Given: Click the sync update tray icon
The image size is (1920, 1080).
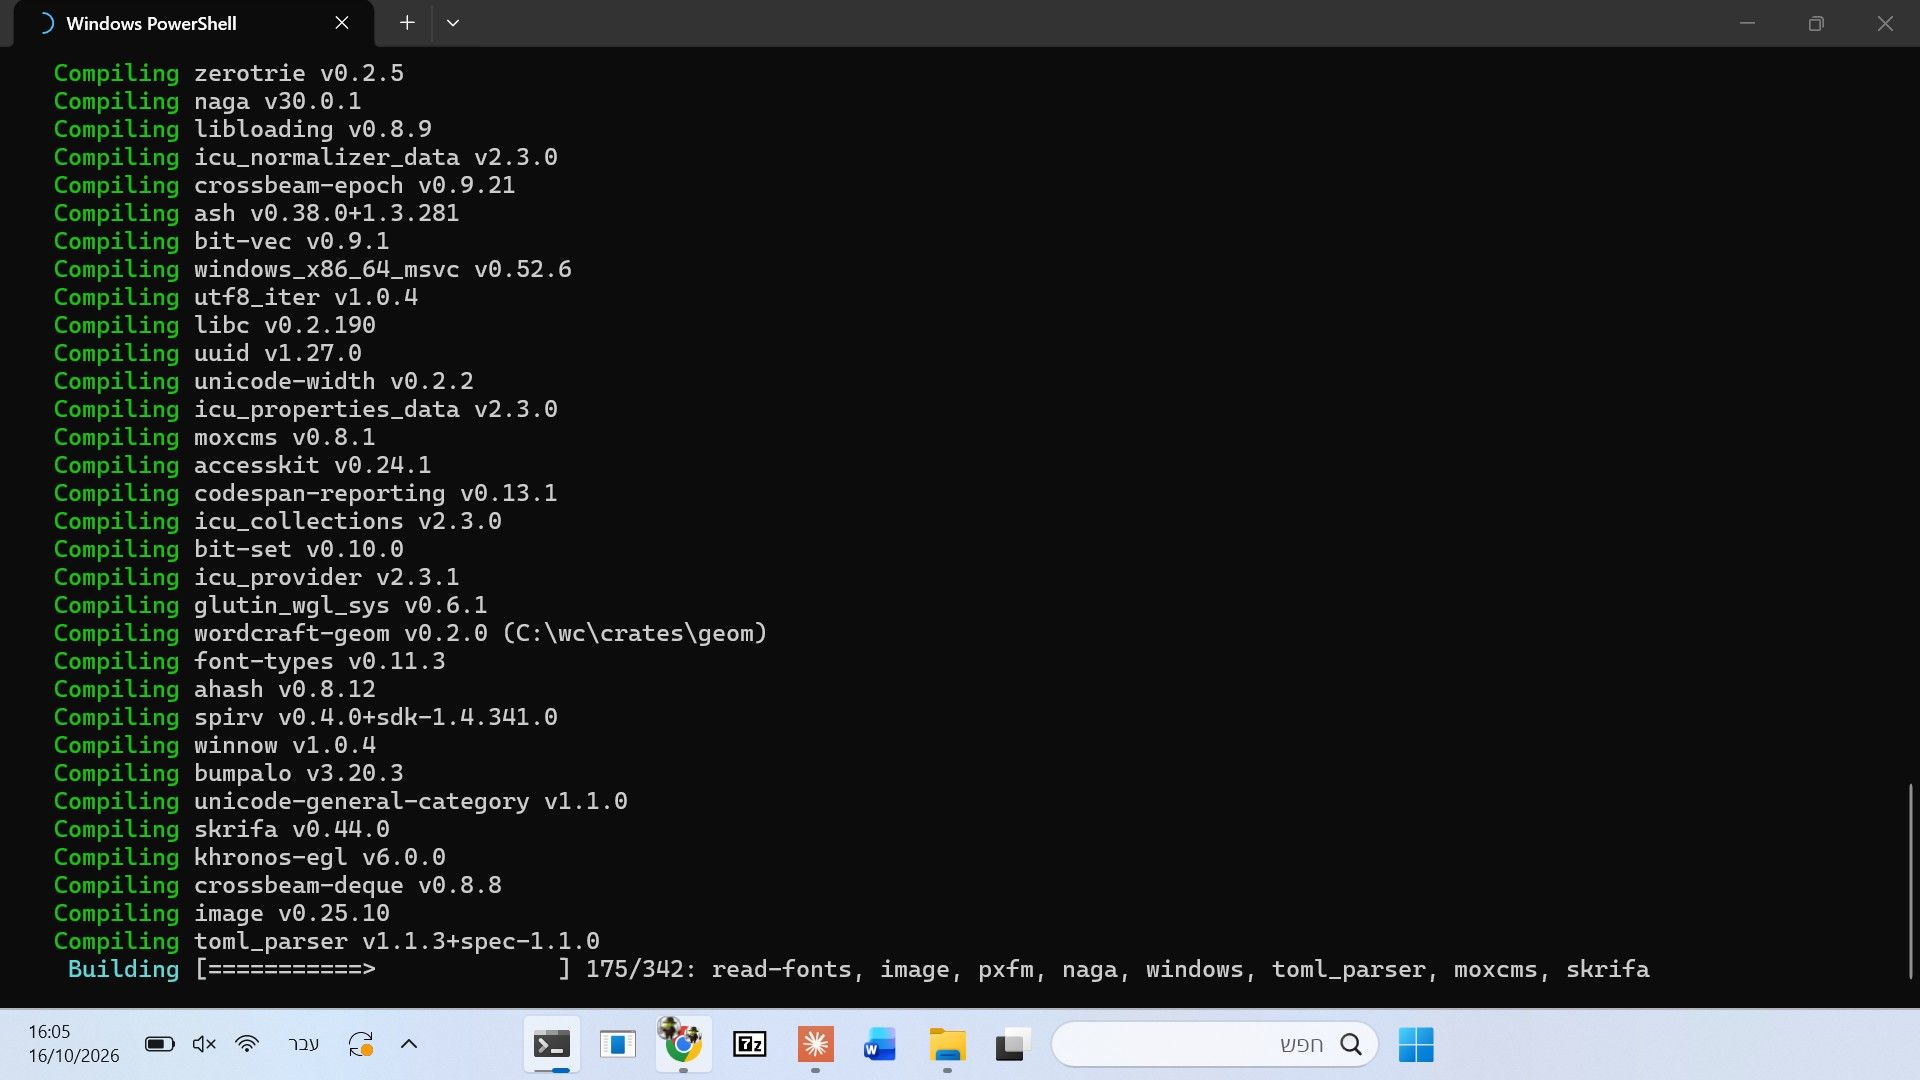Looking at the screenshot, I should (x=360, y=1044).
